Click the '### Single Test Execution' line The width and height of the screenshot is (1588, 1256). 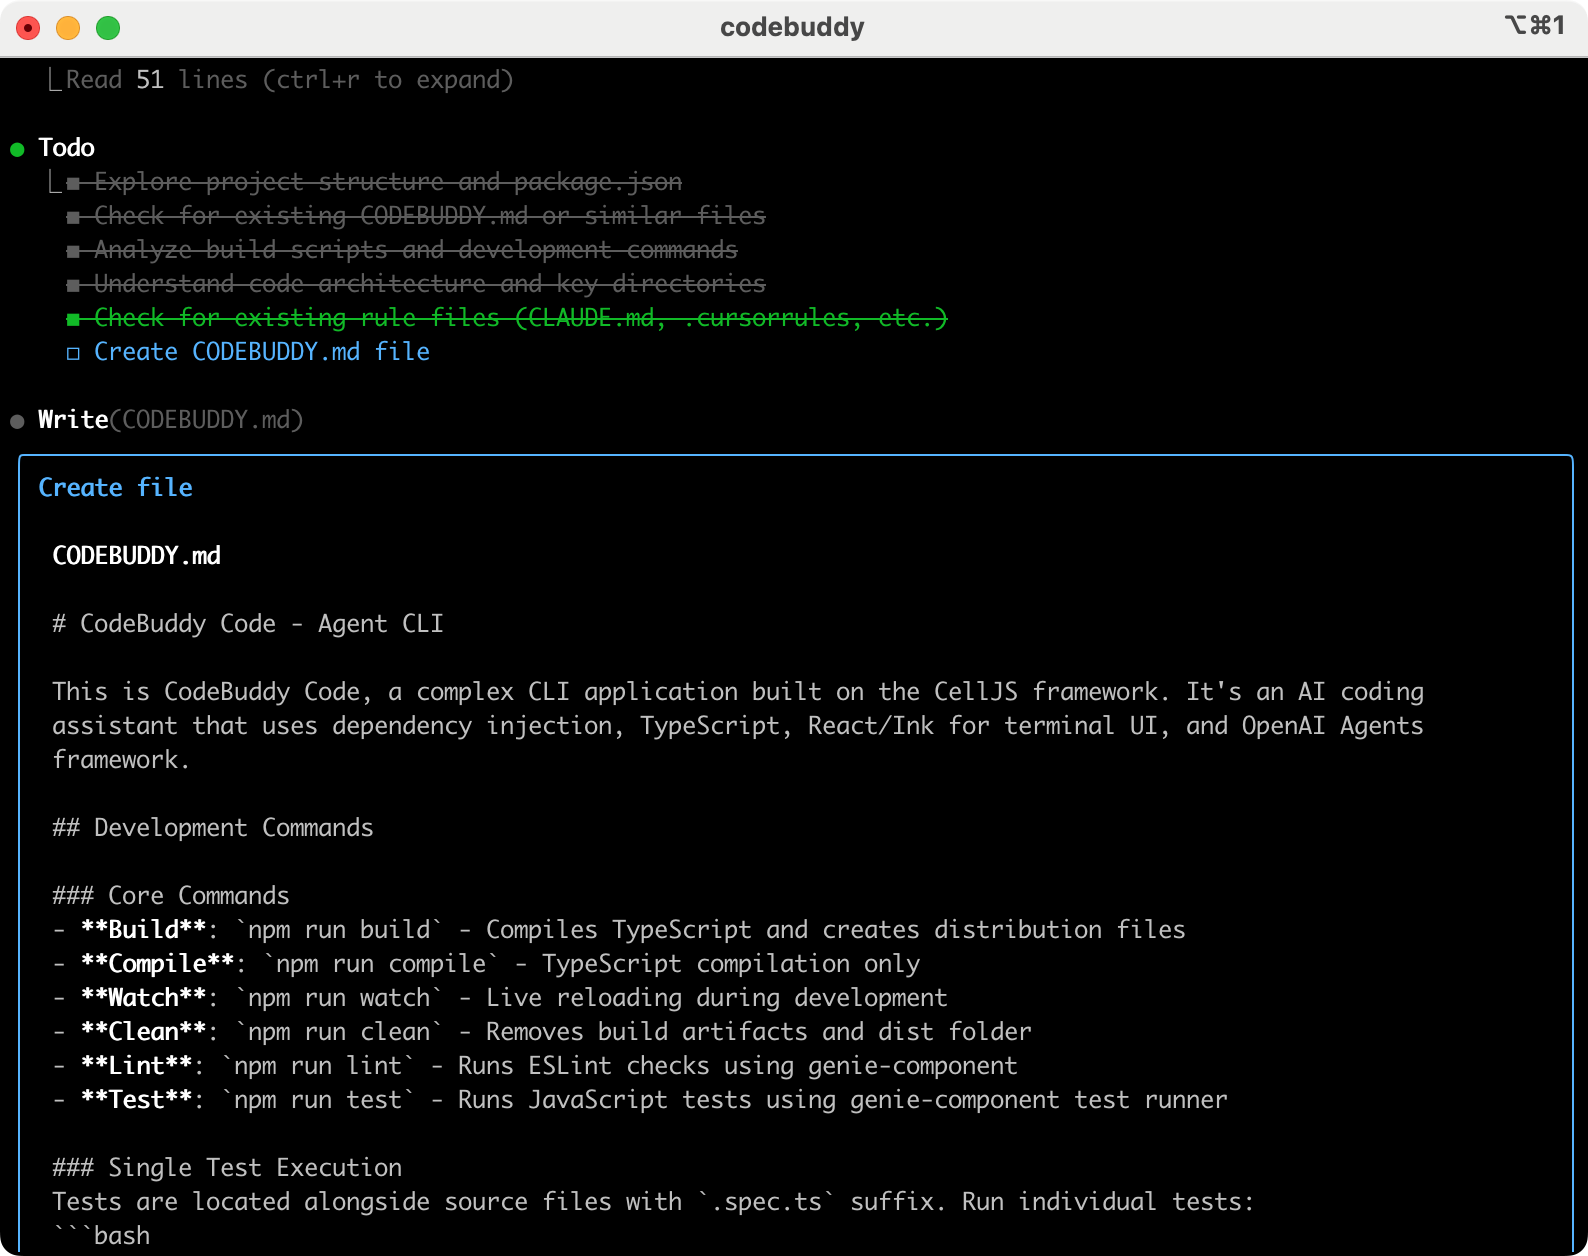[227, 1168]
